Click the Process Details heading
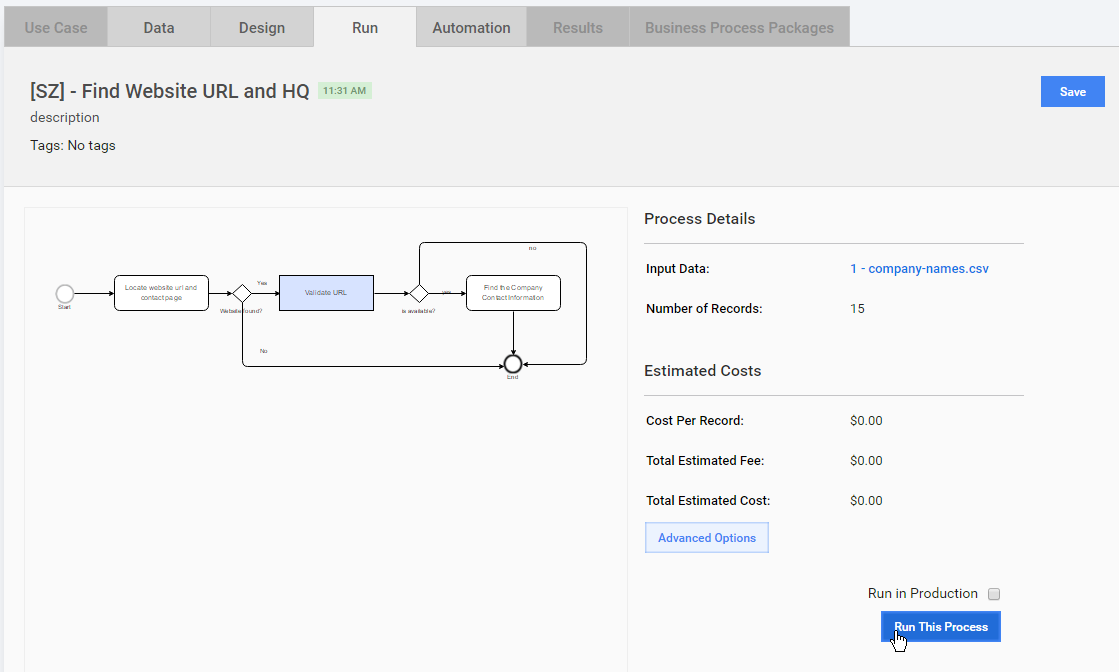The width and height of the screenshot is (1119, 672). point(699,219)
